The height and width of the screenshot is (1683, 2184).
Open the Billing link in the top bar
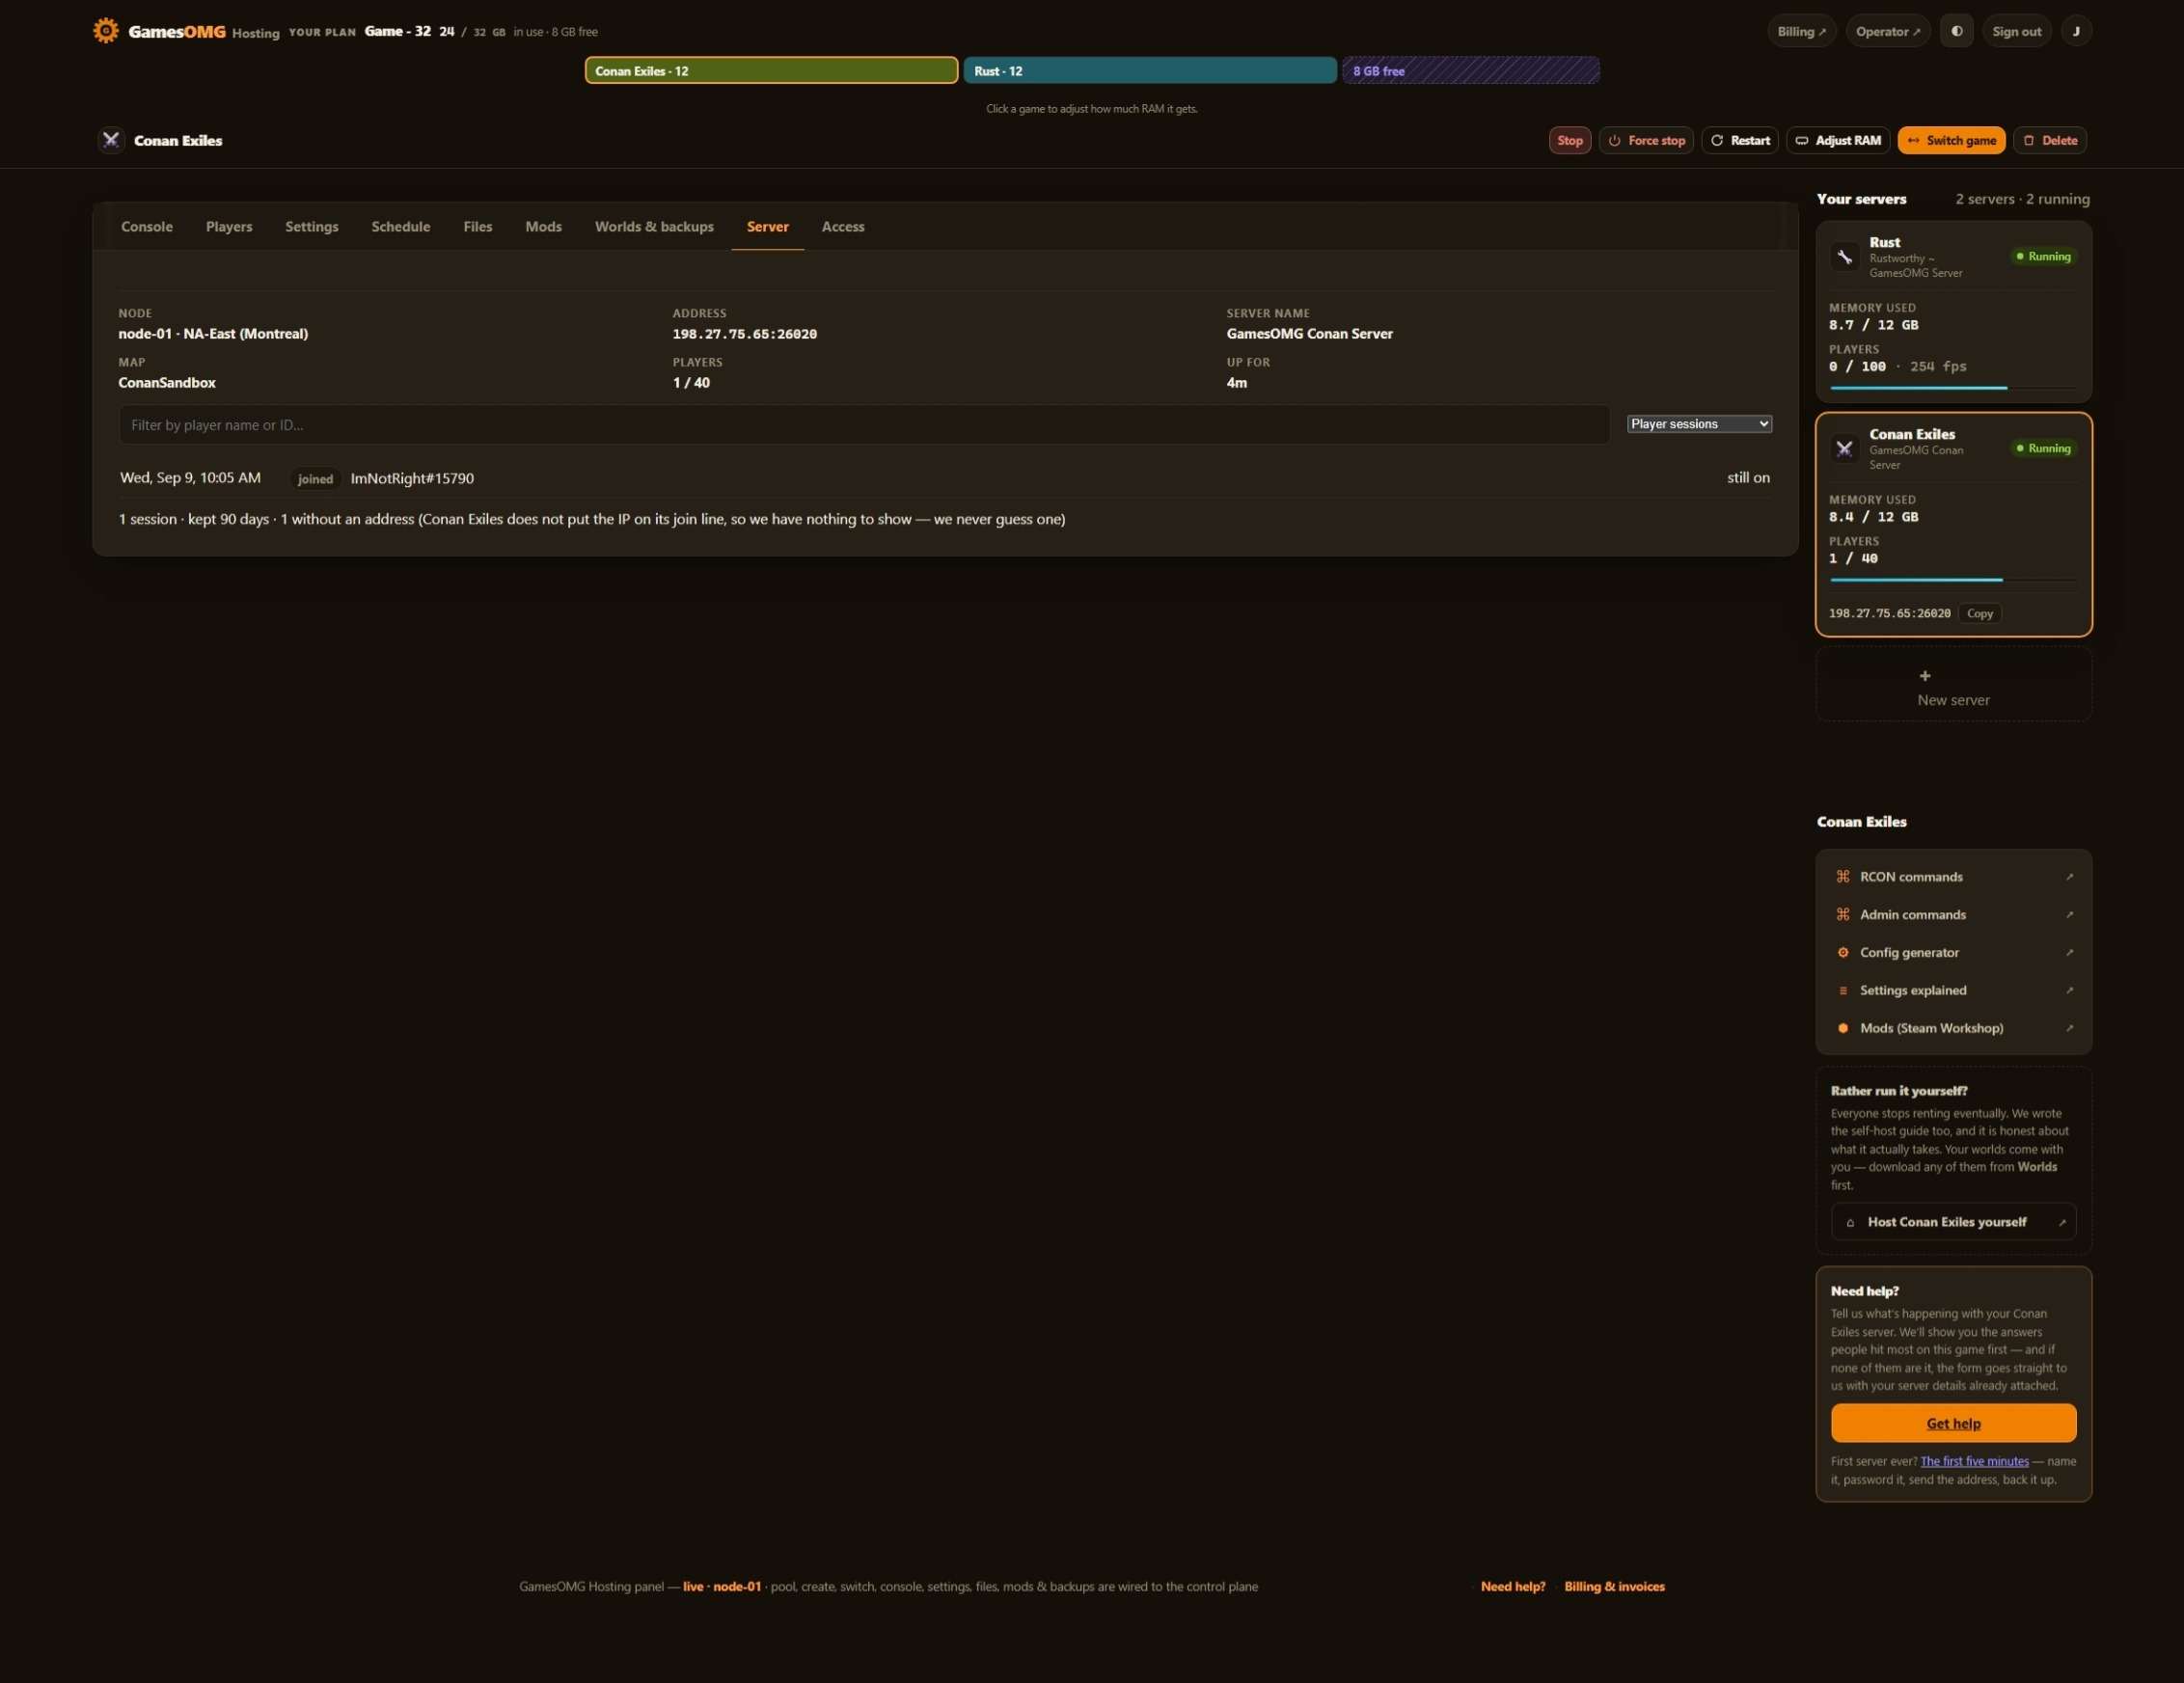tap(1802, 31)
